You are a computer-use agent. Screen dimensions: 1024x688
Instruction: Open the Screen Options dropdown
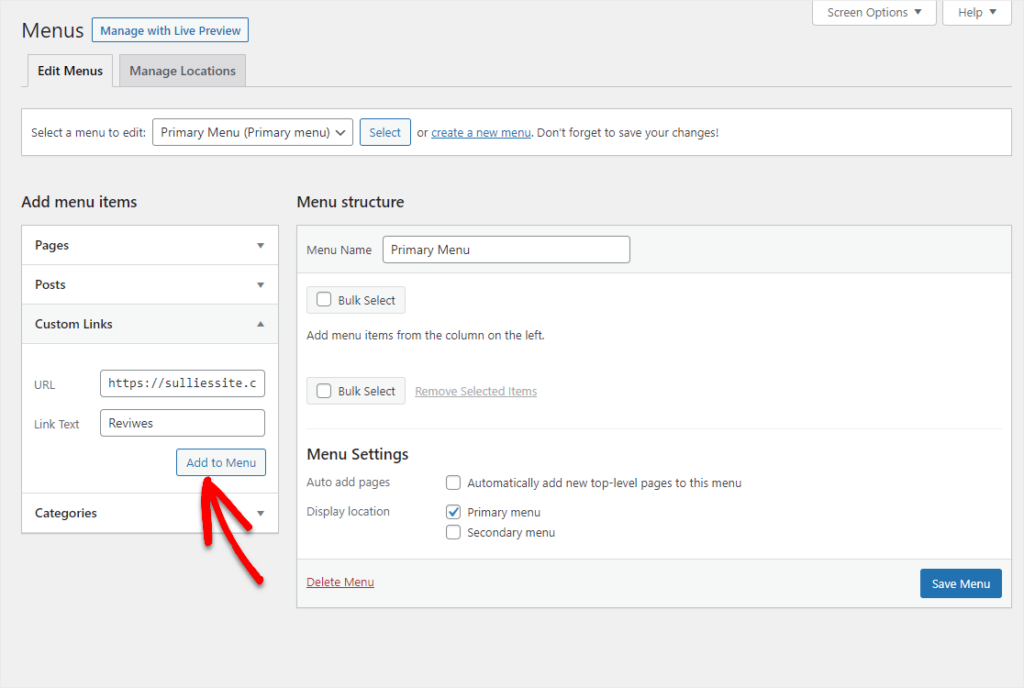(x=873, y=12)
